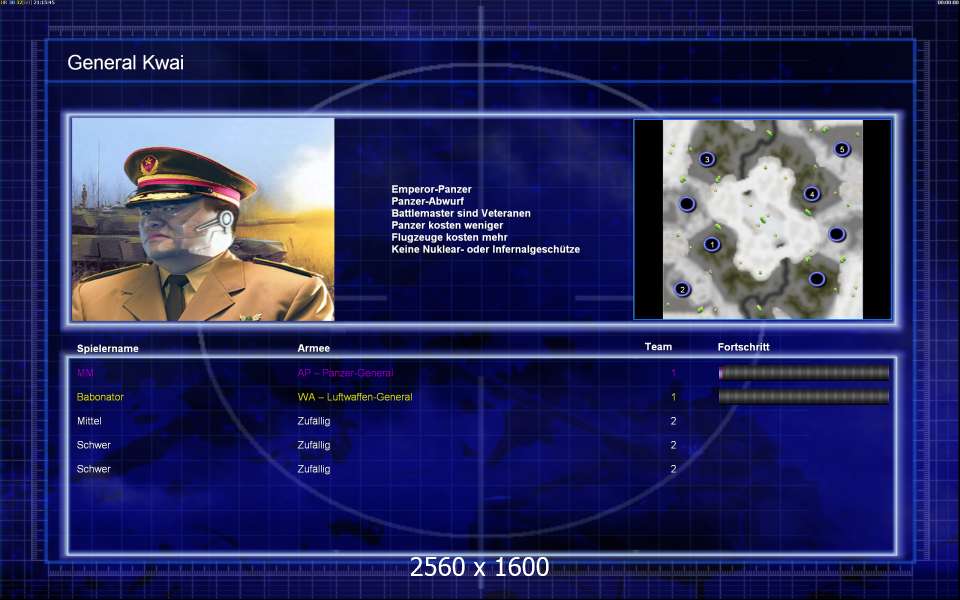This screenshot has height=600, width=960.
Task: Click Flugzeuge kosten mehr text
Action: coord(449,237)
